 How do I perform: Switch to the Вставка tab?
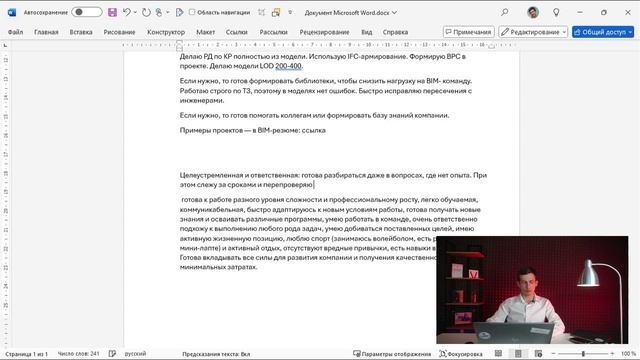[x=81, y=32]
